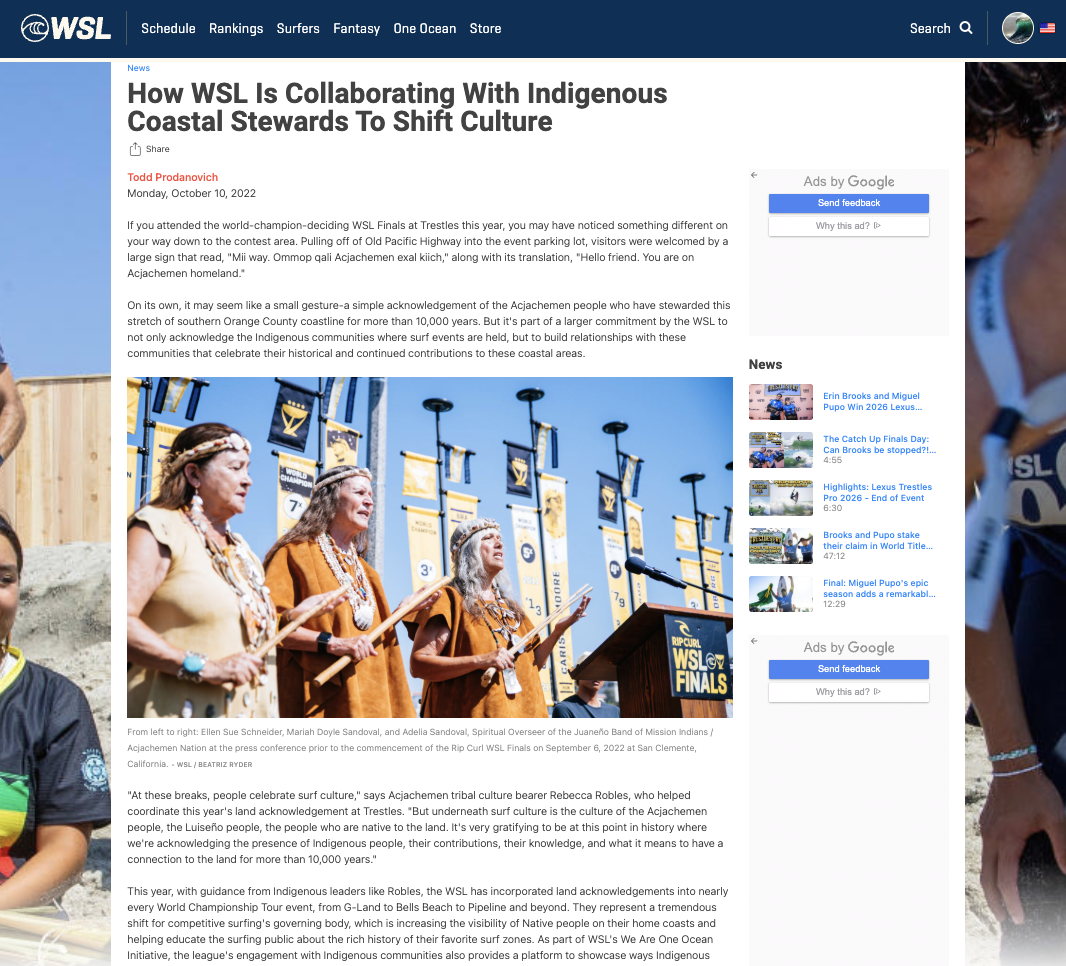
Task: Click The Catch Up Finals Day thumbnail
Action: click(780, 450)
